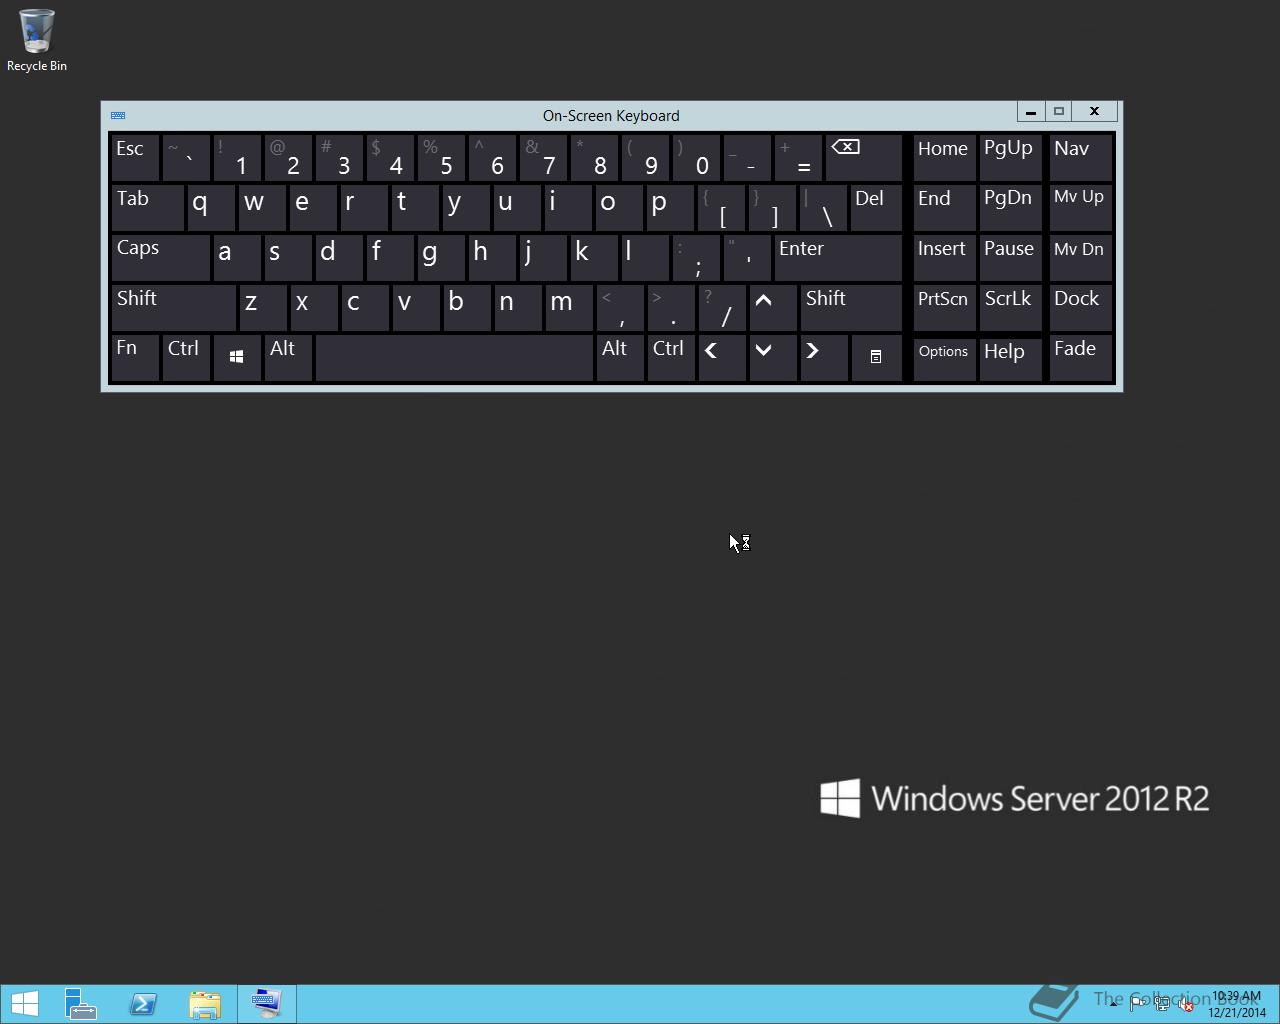Viewport: 1280px width, 1024px height.
Task: Toggle the right Shift key
Action: (851, 308)
